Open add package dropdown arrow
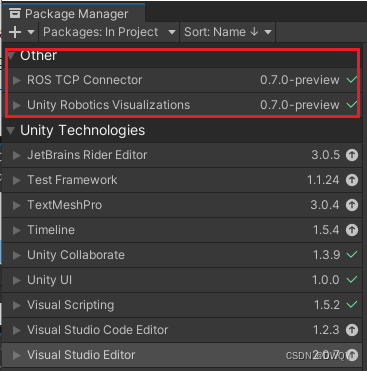Image resolution: width=367 pixels, height=371 pixels. point(31,32)
